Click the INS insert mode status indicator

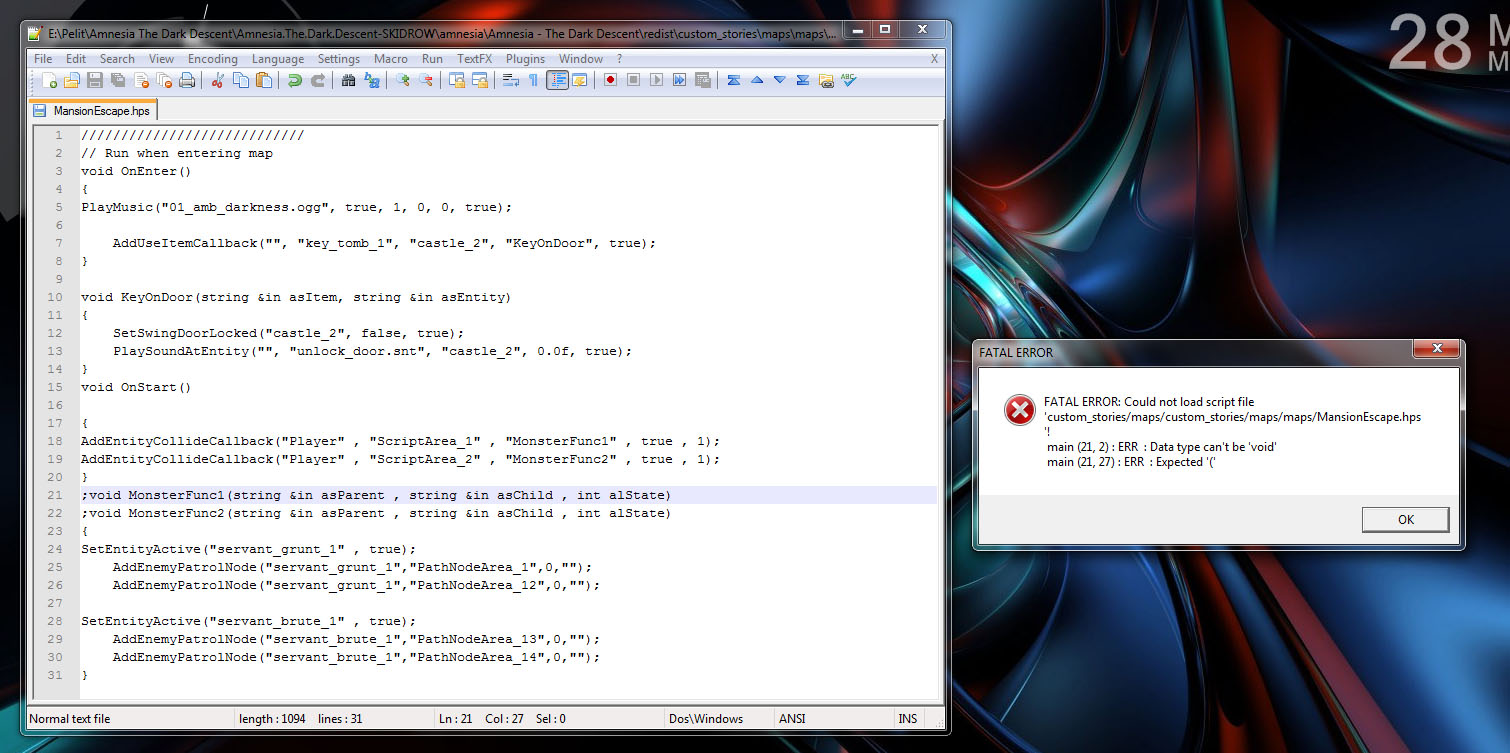(907, 718)
